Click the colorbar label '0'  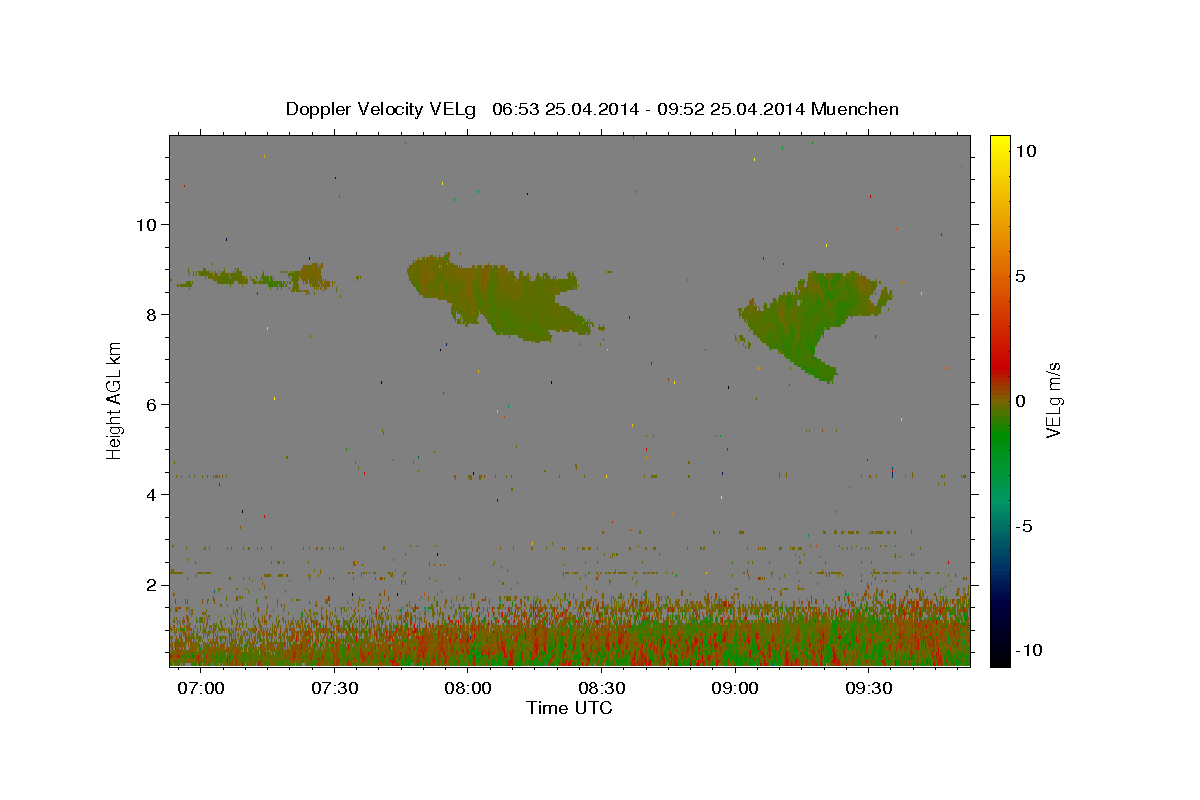1020,401
